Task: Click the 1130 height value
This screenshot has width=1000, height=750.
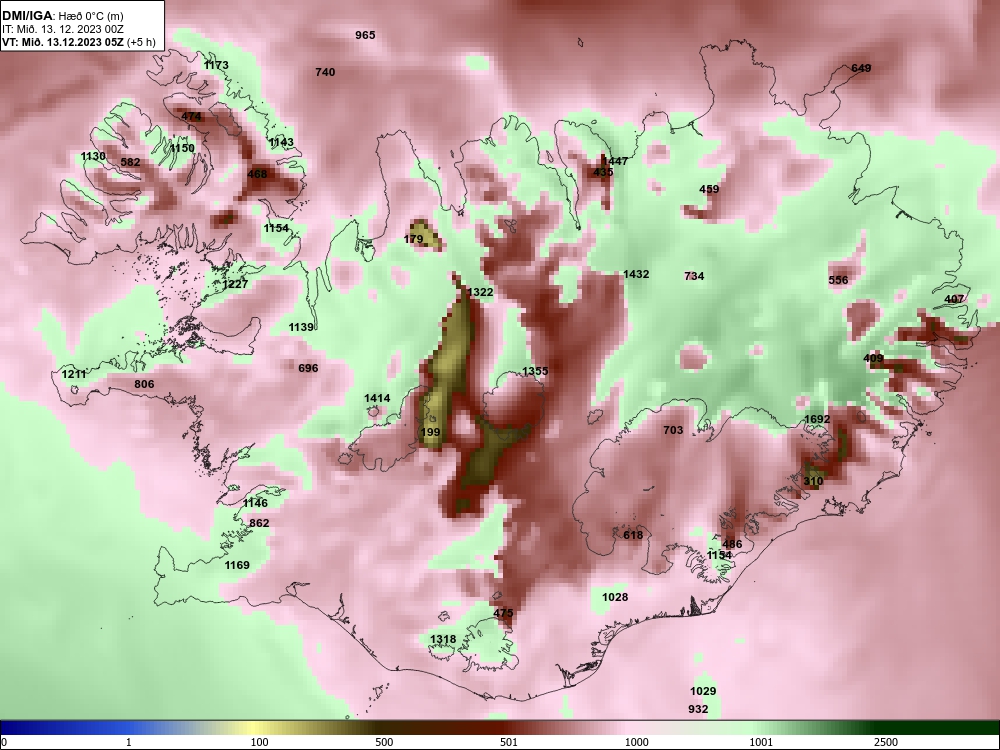Action: 93,156
